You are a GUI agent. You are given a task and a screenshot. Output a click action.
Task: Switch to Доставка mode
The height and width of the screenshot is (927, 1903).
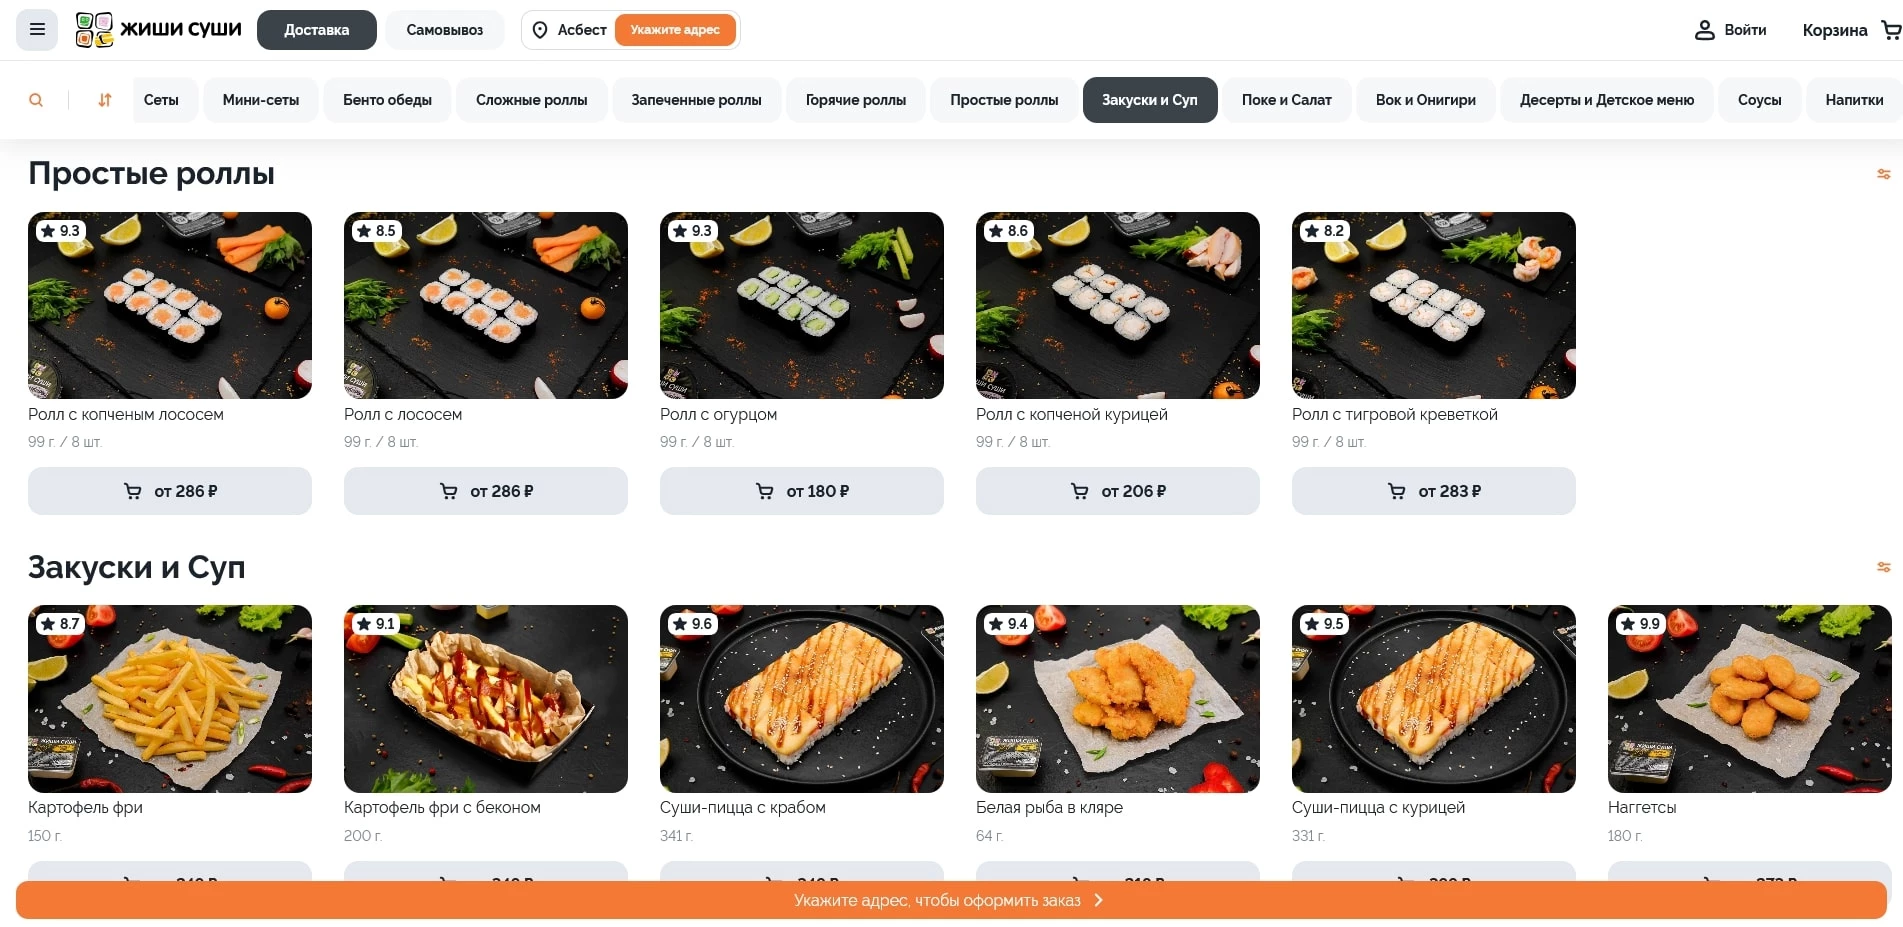[x=317, y=30]
